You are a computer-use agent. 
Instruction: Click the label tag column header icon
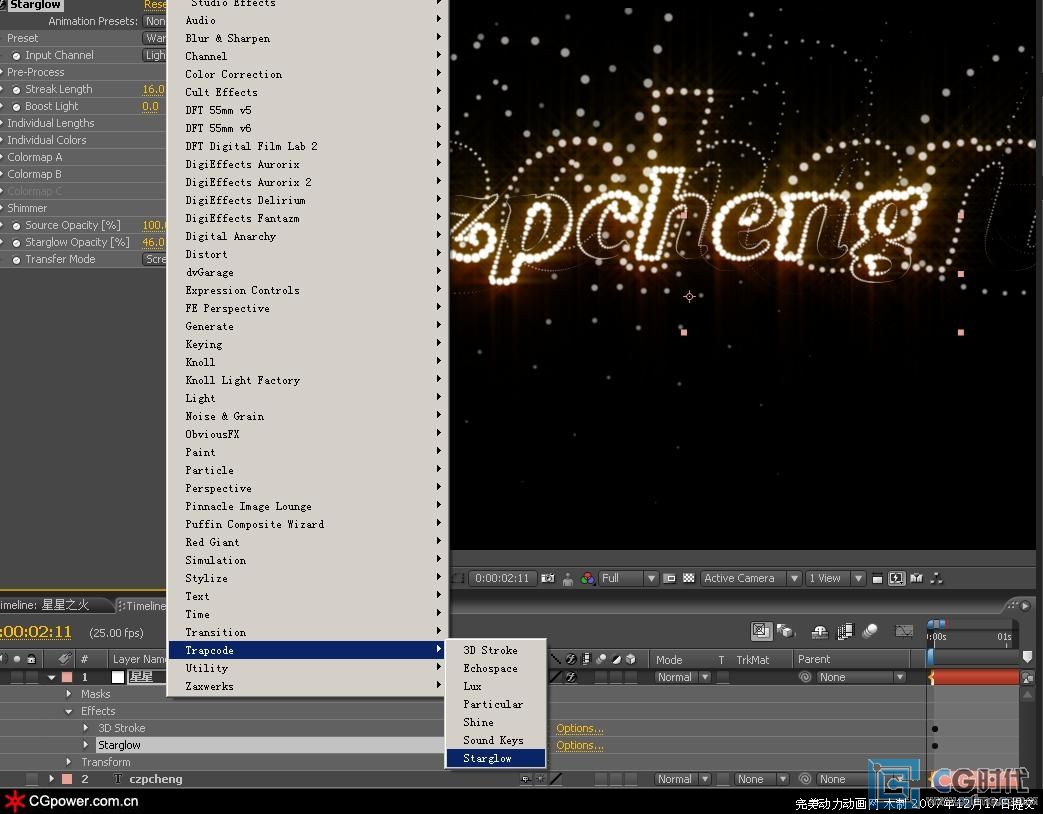(x=65, y=659)
